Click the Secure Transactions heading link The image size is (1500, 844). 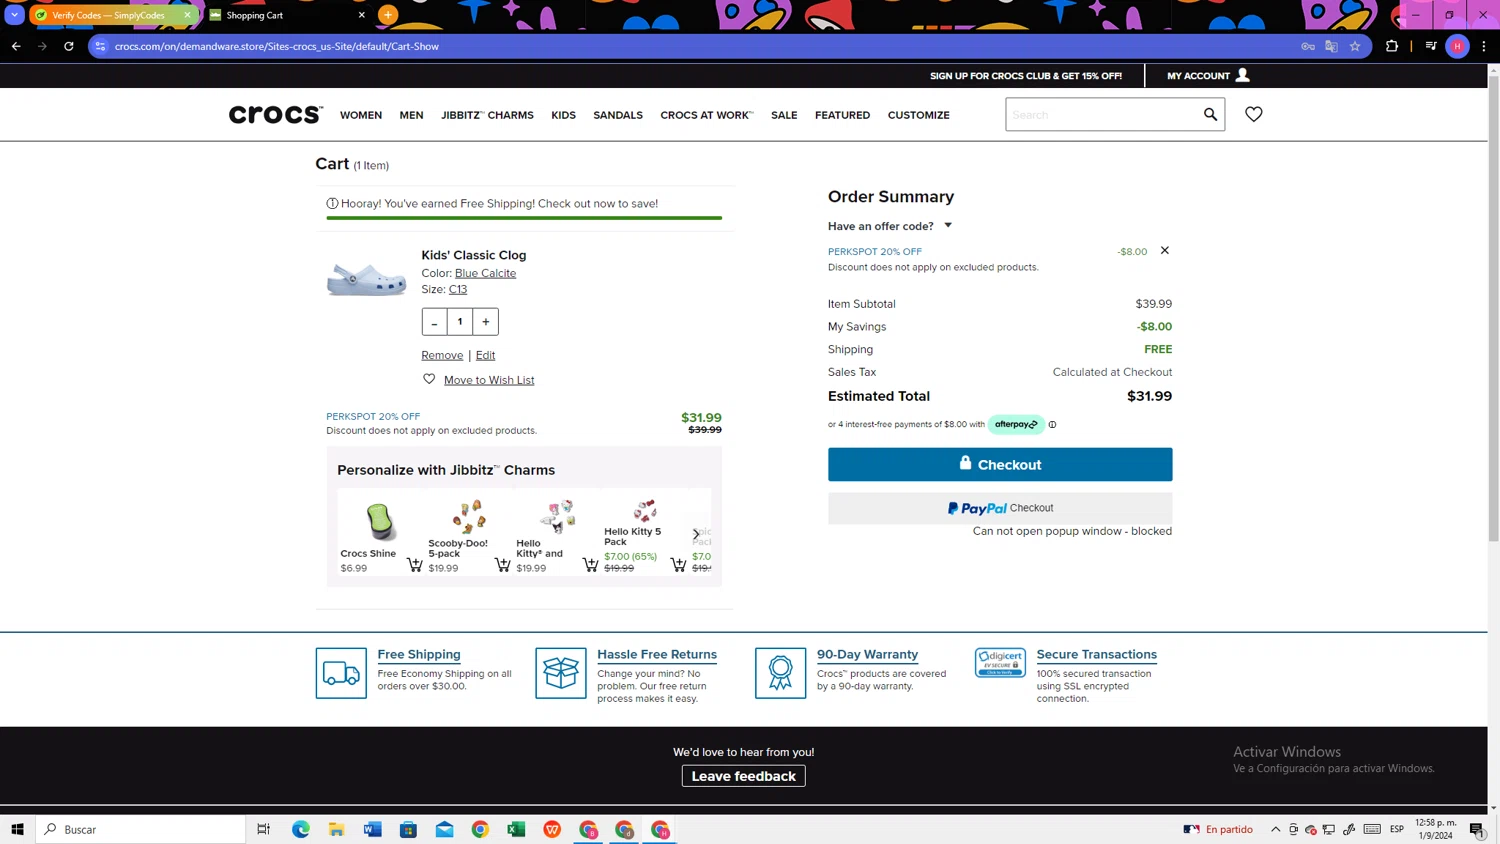click(1096, 654)
